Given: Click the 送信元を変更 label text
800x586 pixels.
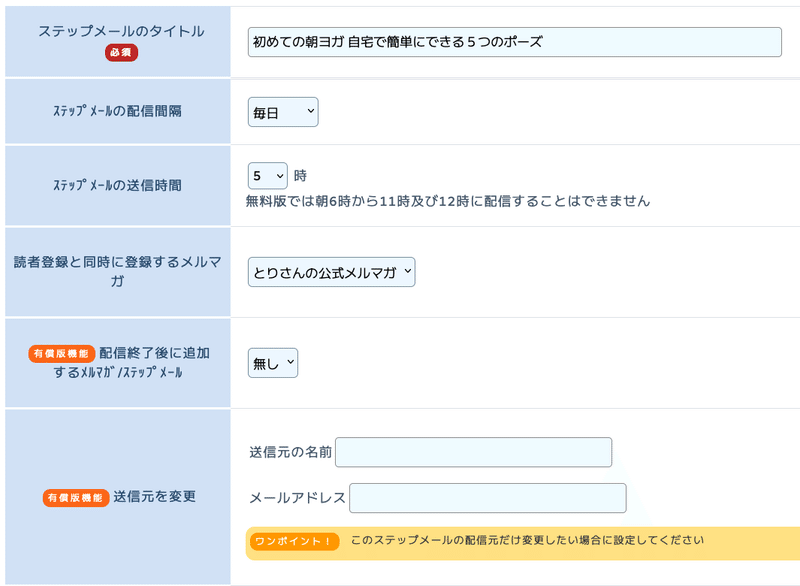Looking at the screenshot, I should (154, 497).
